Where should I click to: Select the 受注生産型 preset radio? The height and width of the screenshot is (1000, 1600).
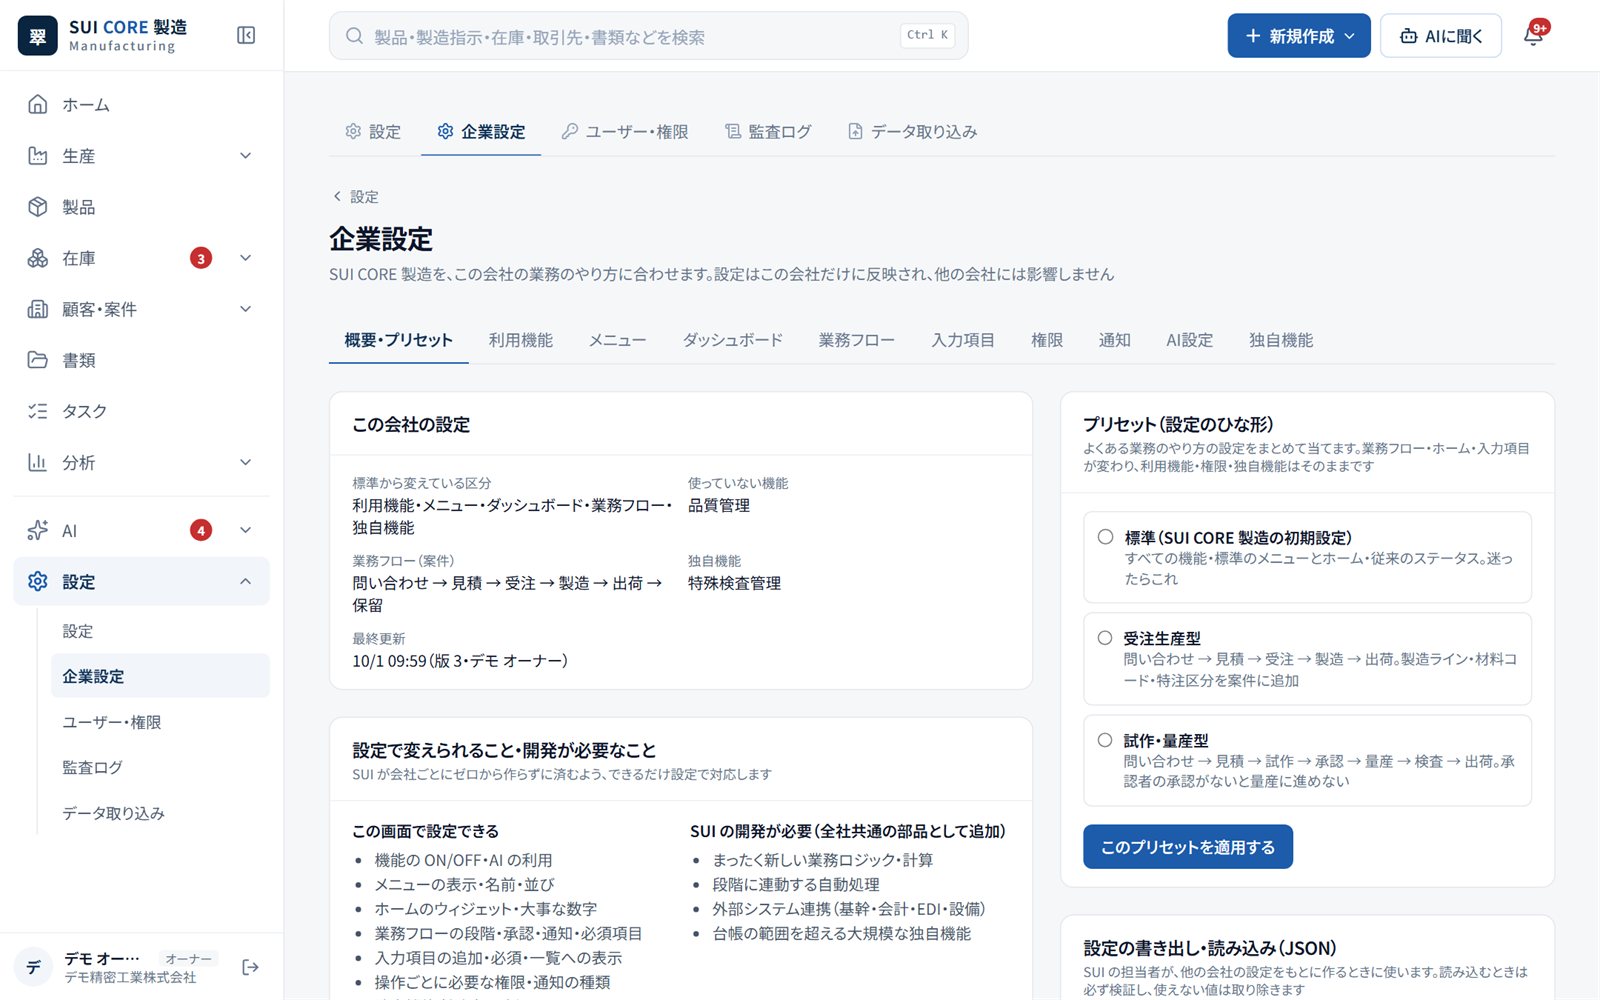point(1105,638)
